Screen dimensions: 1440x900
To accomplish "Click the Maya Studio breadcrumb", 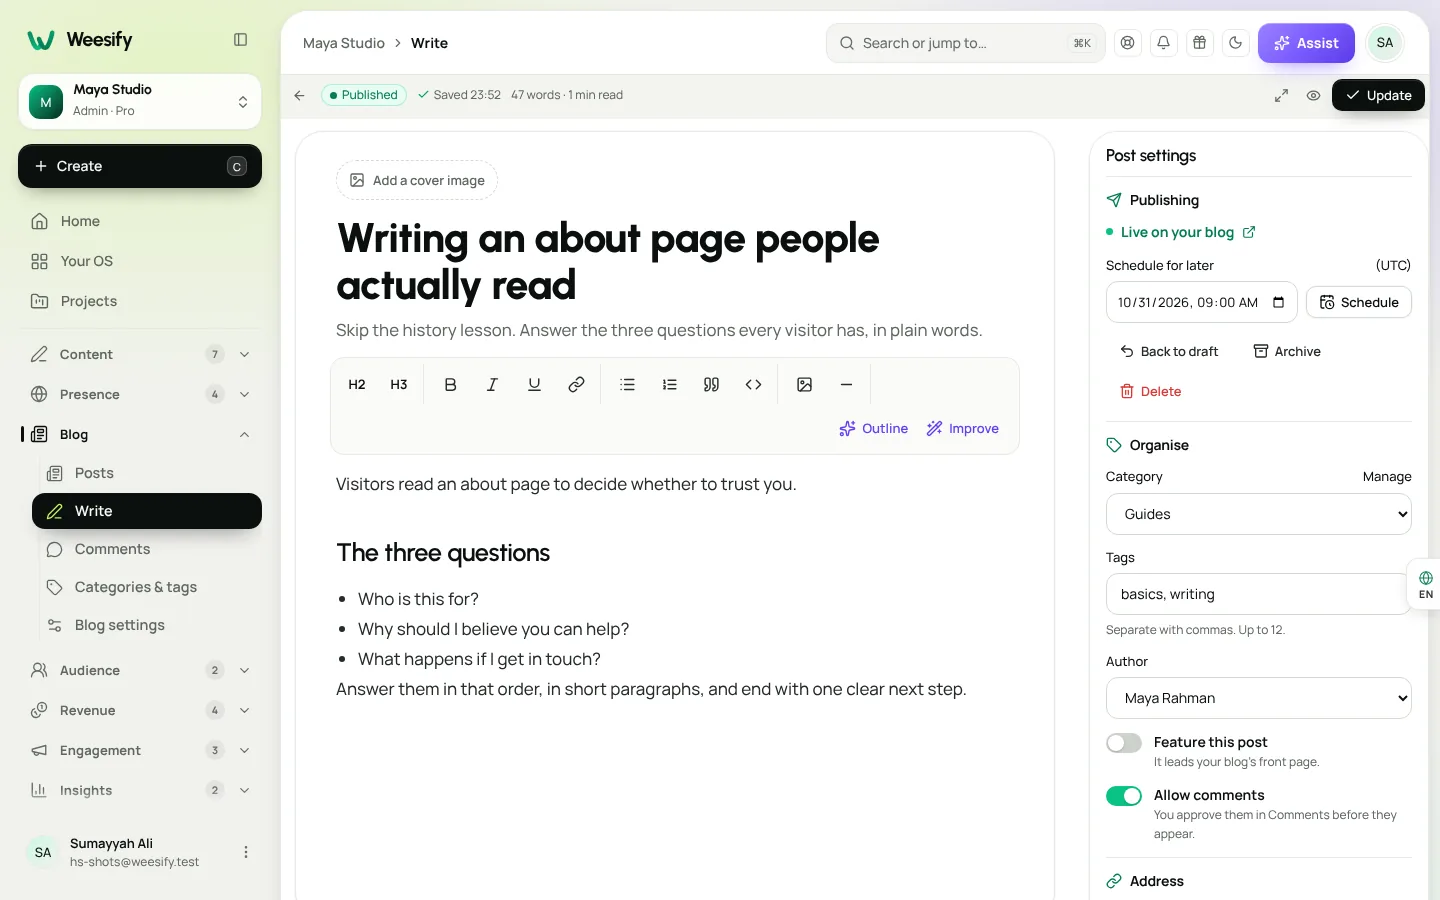I will (344, 43).
